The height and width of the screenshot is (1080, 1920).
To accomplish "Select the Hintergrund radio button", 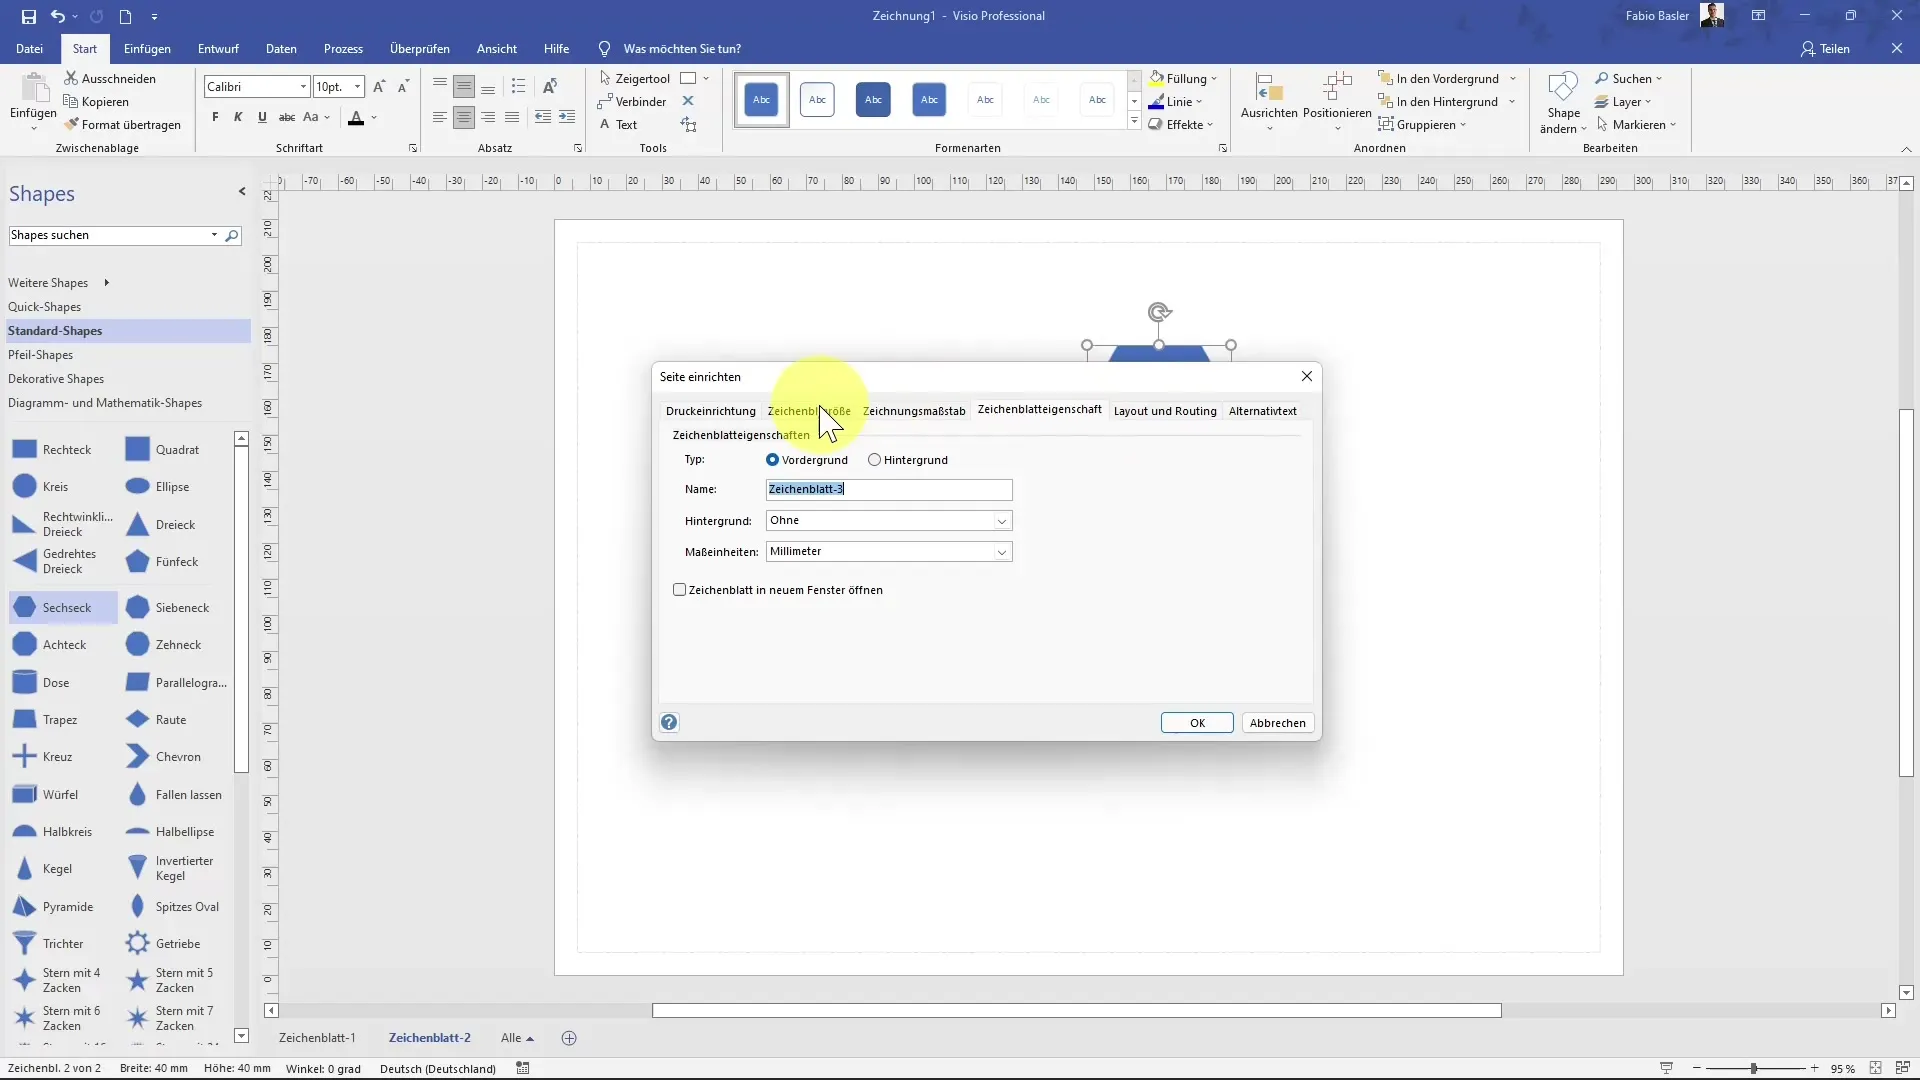I will [874, 460].
